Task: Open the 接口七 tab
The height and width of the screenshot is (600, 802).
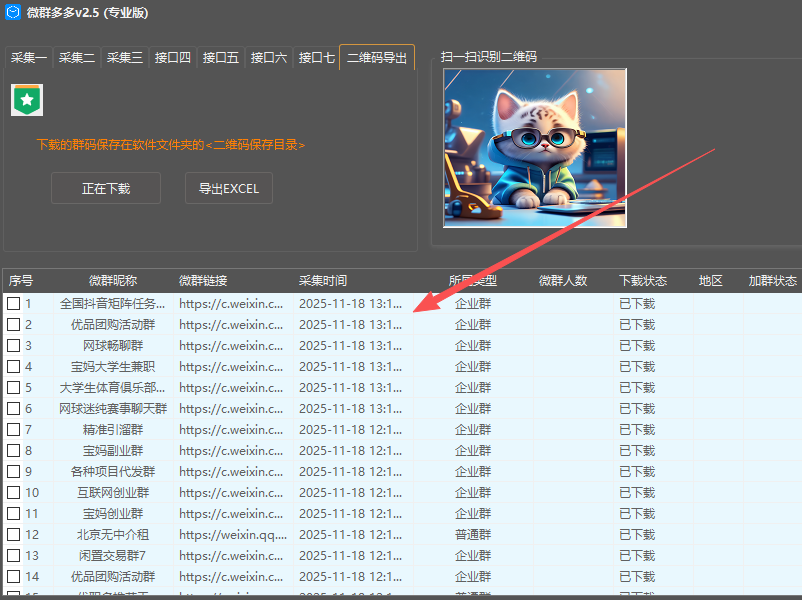Action: (317, 58)
